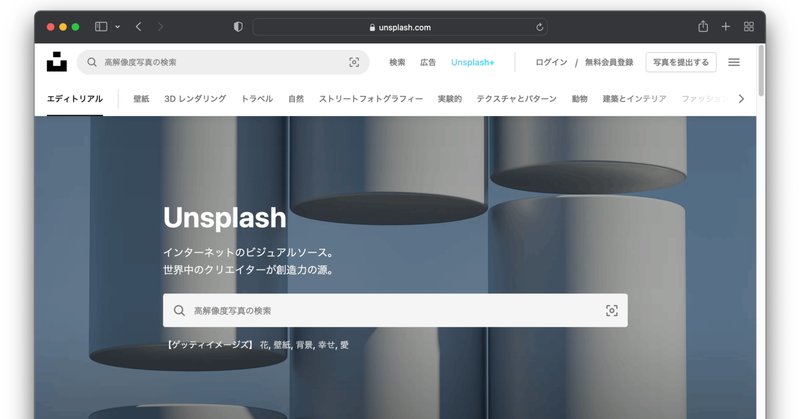
Task: Click the 写真を提出する button
Action: coord(681,62)
